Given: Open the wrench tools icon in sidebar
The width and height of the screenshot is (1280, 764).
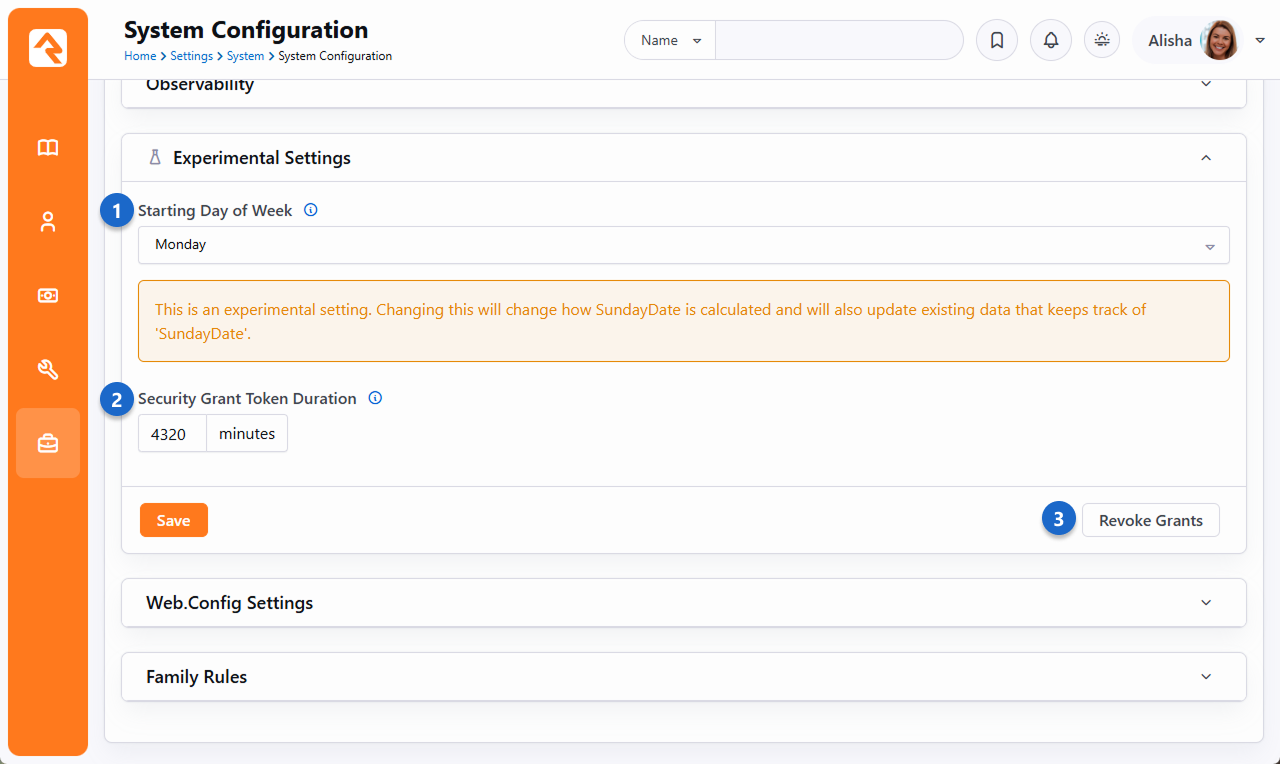Looking at the screenshot, I should pyautogui.click(x=48, y=370).
